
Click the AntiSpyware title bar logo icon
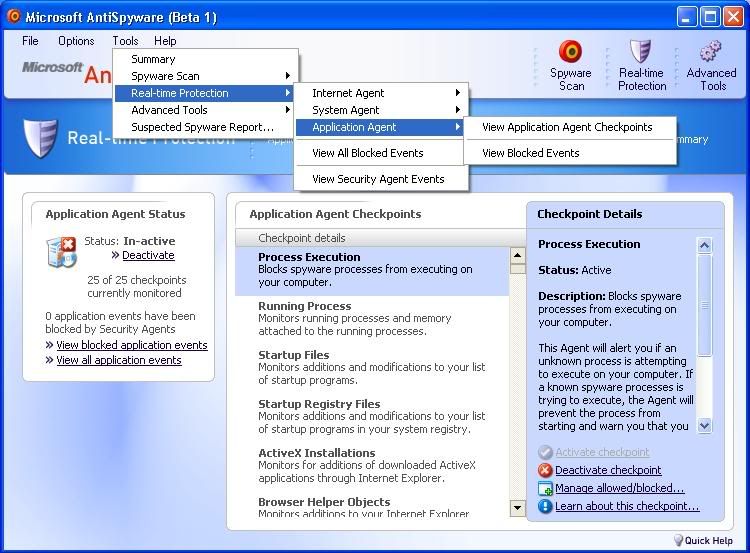(x=13, y=17)
